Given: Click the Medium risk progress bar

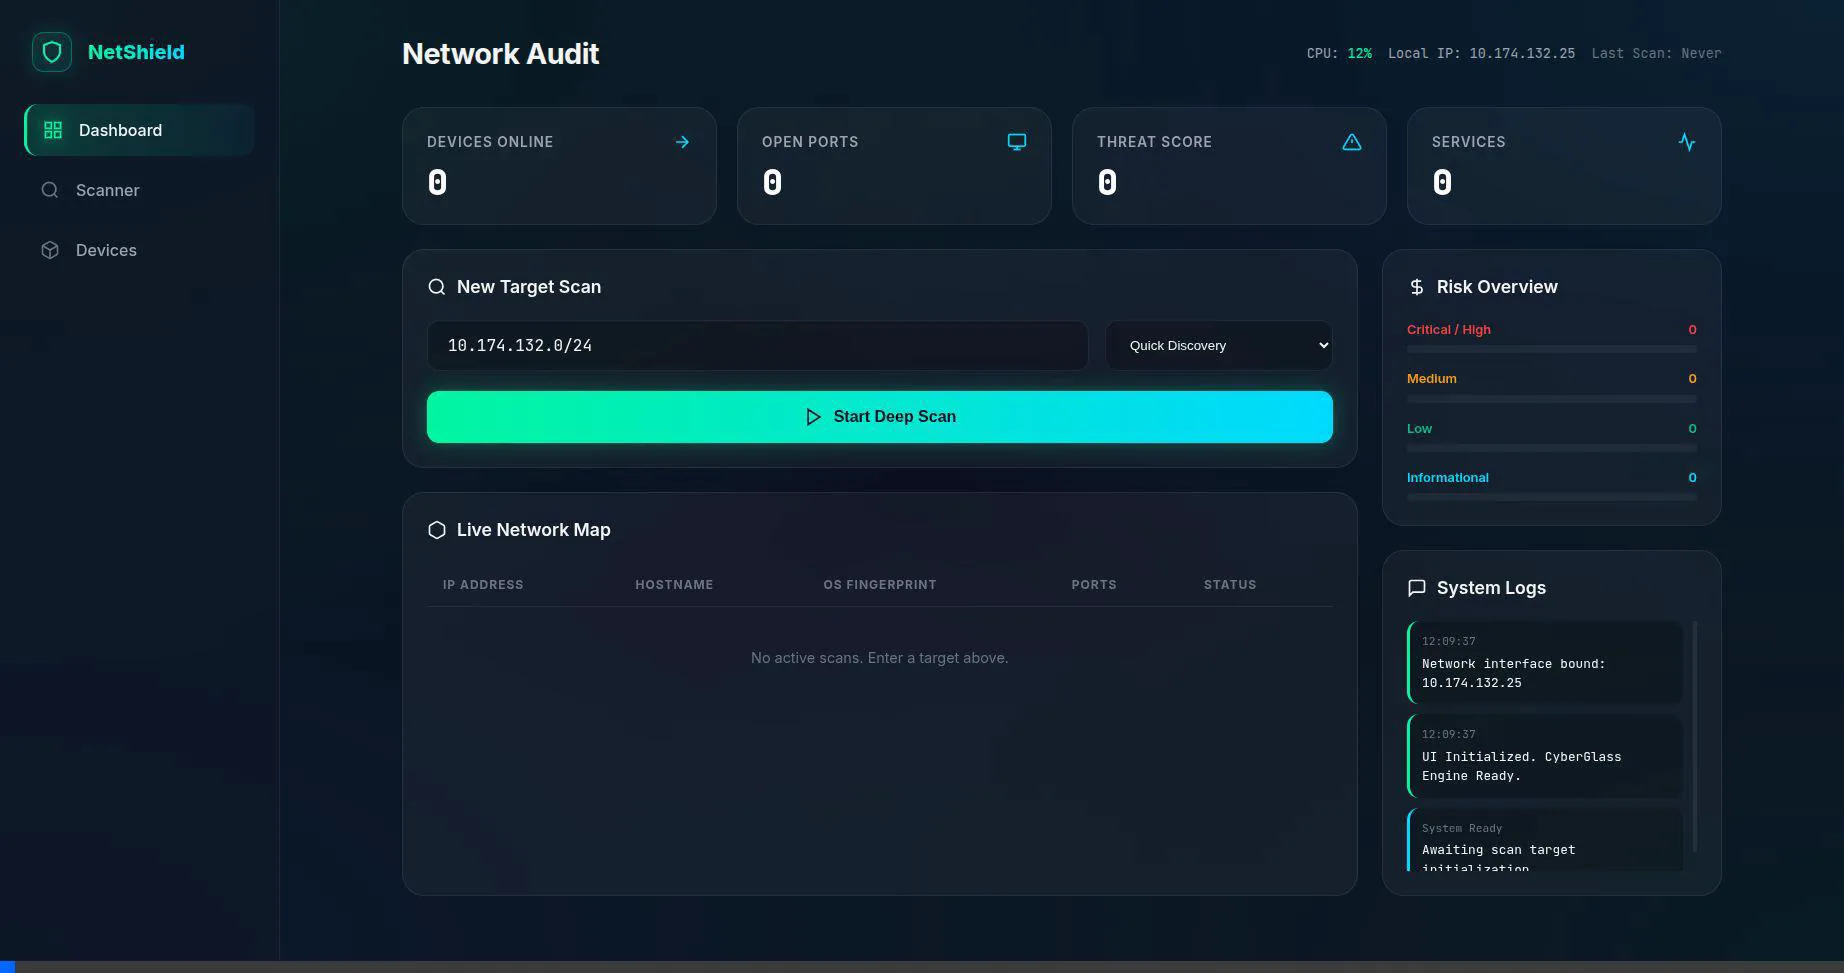Looking at the screenshot, I should (x=1552, y=398).
